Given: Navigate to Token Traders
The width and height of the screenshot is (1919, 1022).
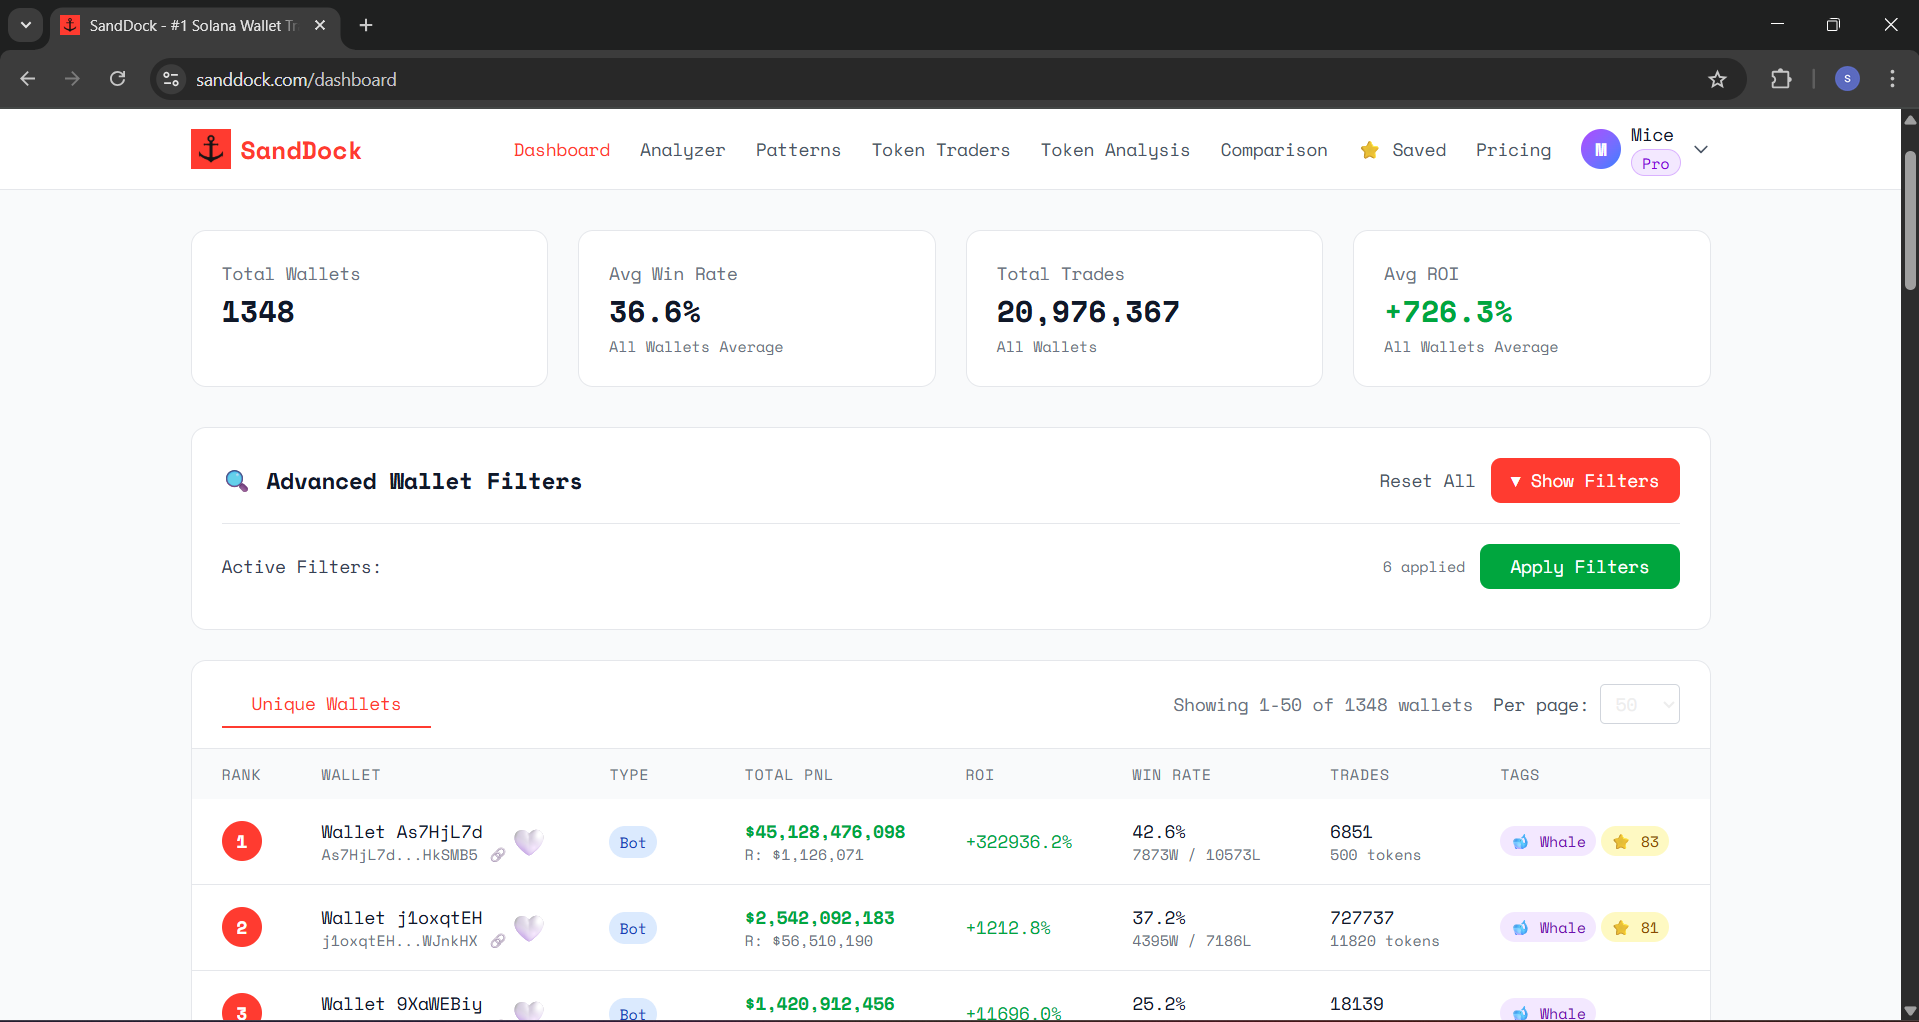Looking at the screenshot, I should (x=941, y=150).
